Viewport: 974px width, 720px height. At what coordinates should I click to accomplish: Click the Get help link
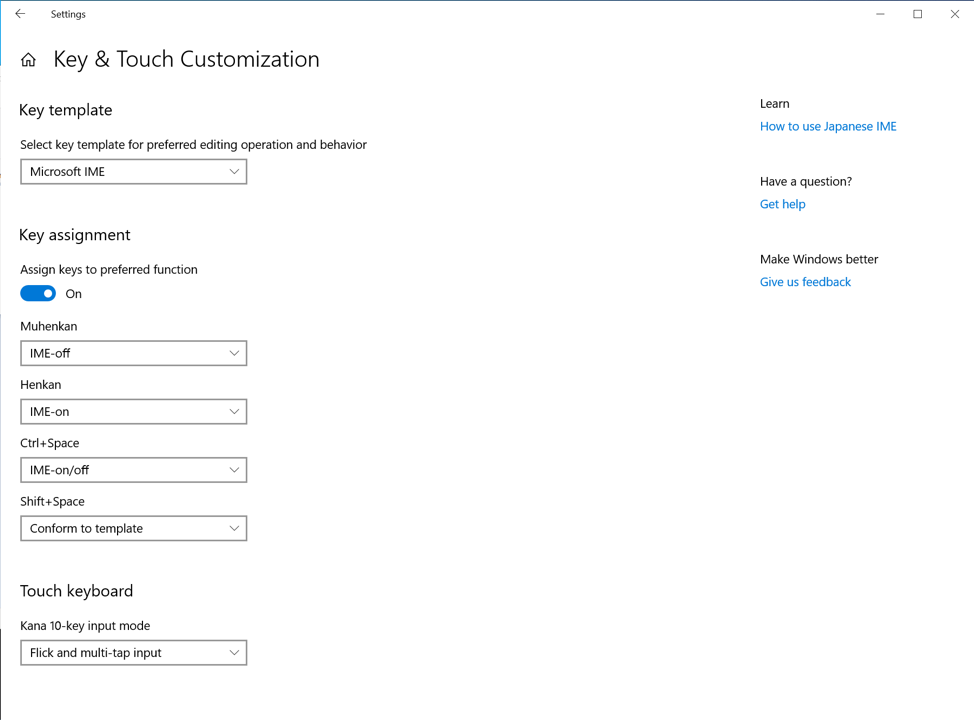[782, 204]
